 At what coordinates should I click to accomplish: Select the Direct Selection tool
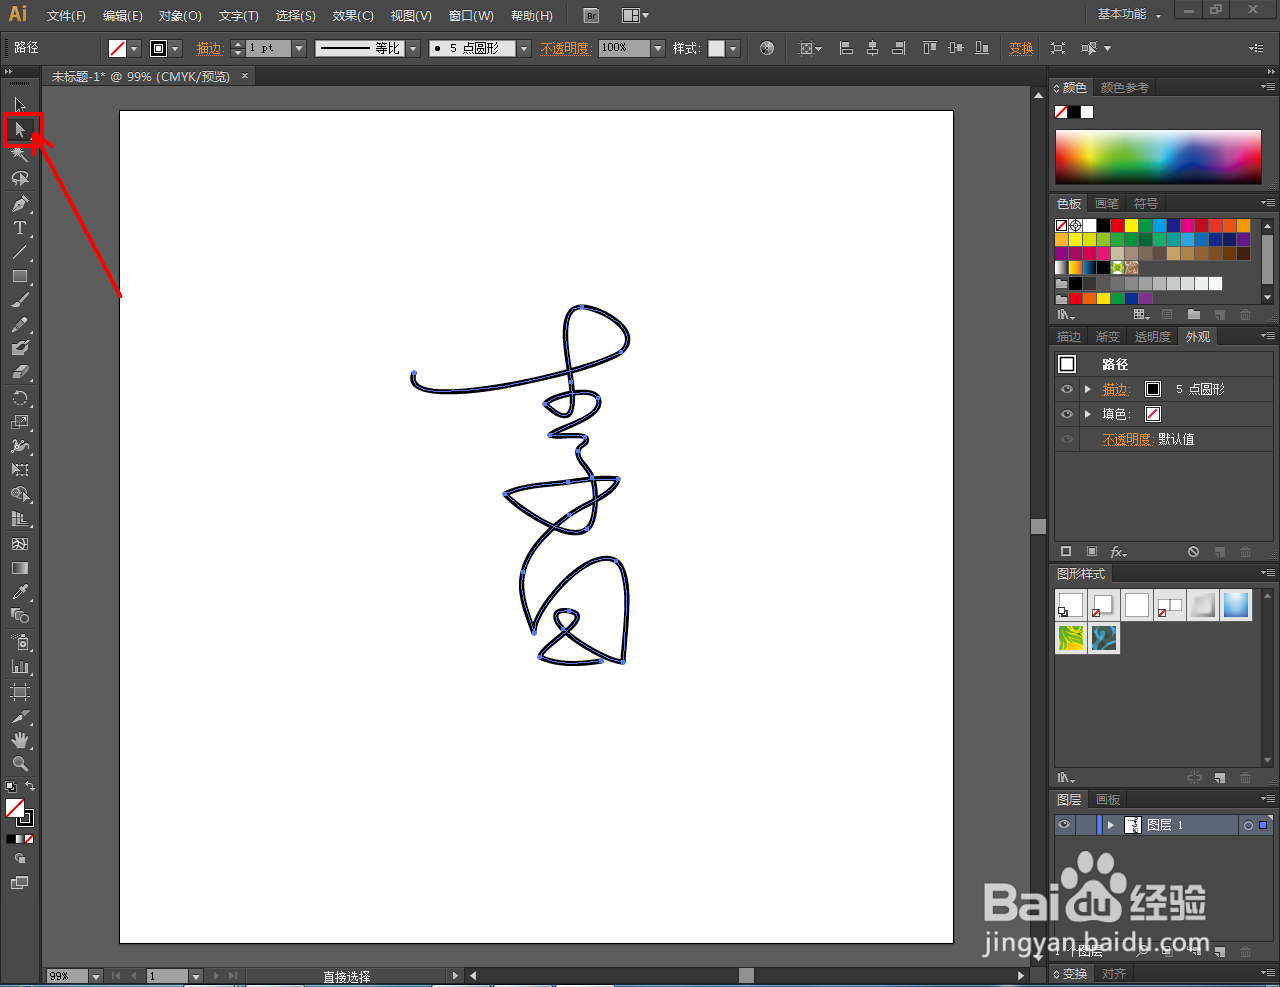coord(20,129)
